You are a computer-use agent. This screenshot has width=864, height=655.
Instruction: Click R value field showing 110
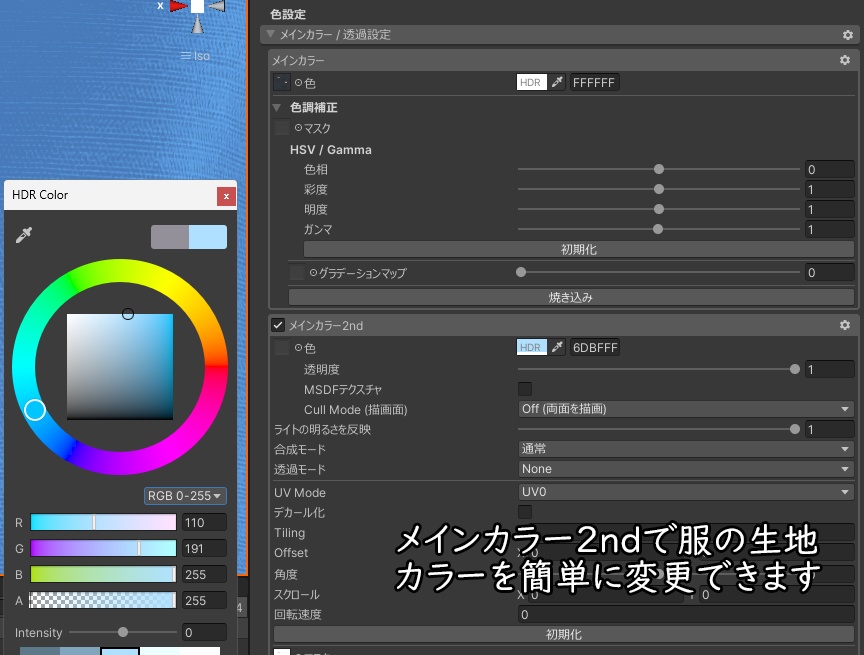[x=204, y=522]
